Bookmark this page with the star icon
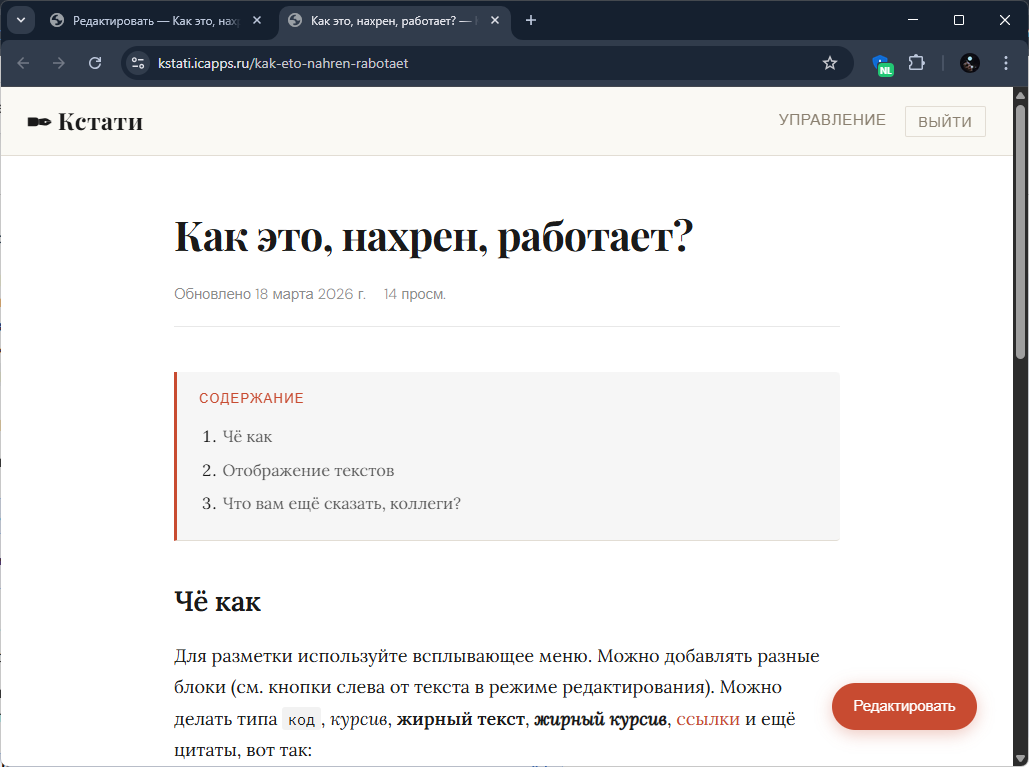The height and width of the screenshot is (767, 1029). point(829,63)
